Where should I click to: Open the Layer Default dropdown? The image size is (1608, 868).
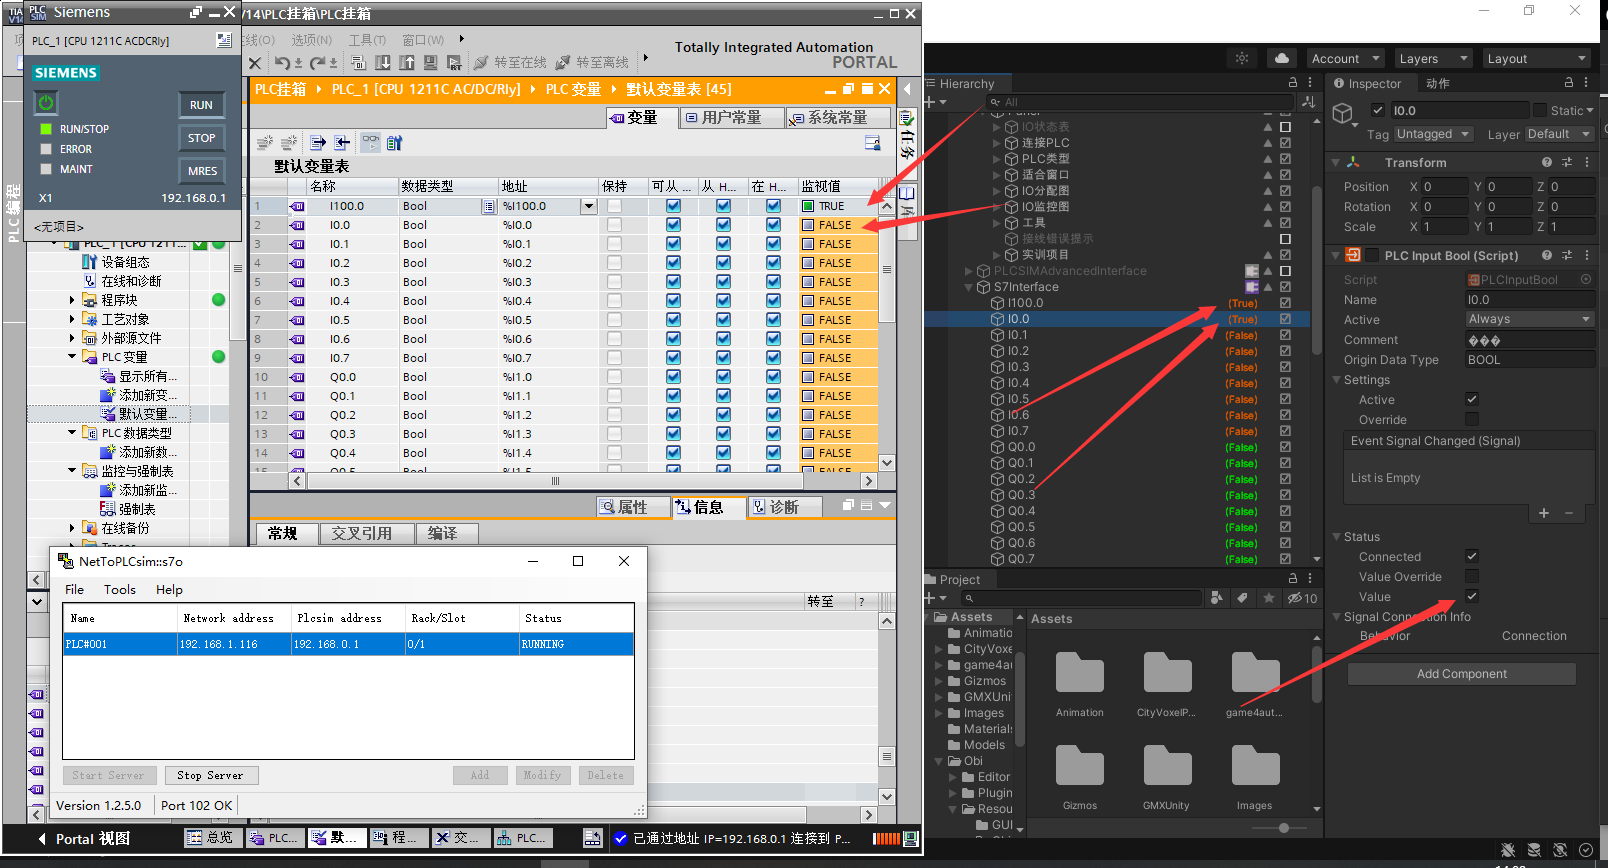(x=1559, y=134)
